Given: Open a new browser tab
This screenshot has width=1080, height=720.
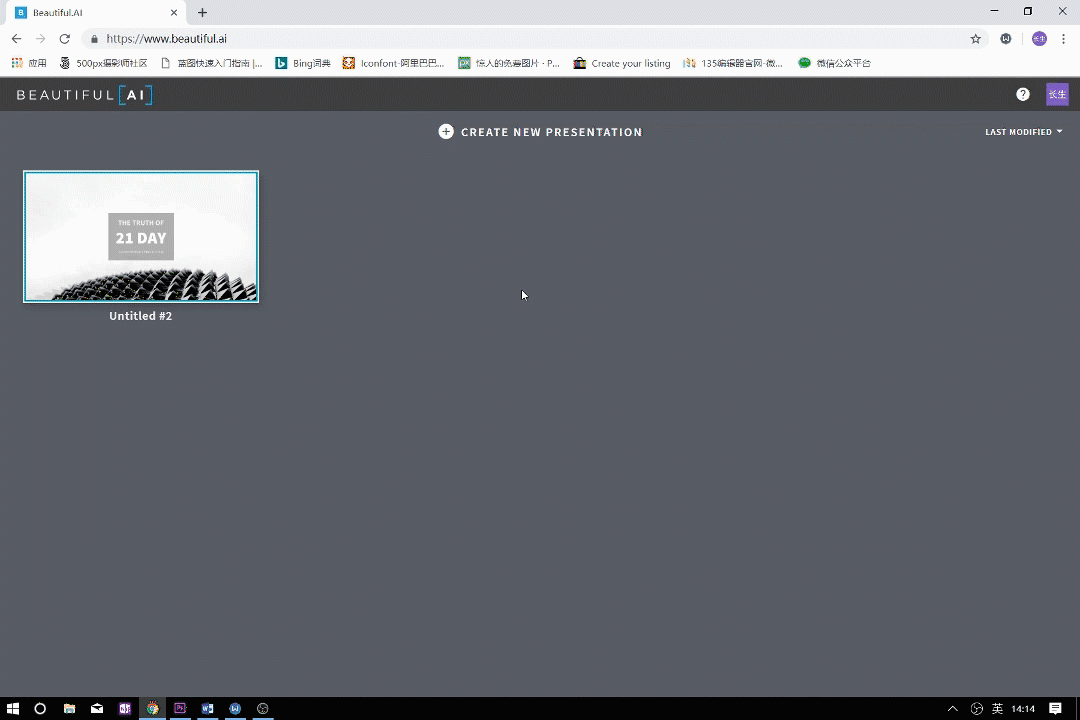Looking at the screenshot, I should point(202,12).
